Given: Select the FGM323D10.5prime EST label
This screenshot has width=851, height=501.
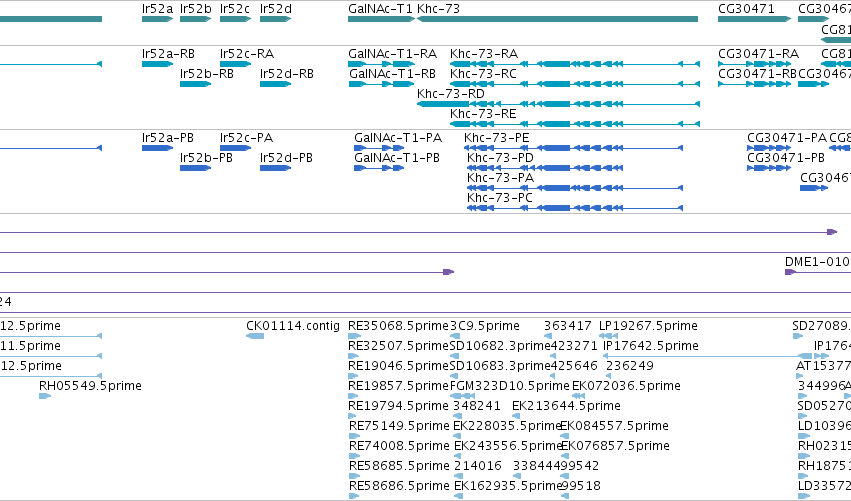Looking at the screenshot, I should click(x=510, y=386).
